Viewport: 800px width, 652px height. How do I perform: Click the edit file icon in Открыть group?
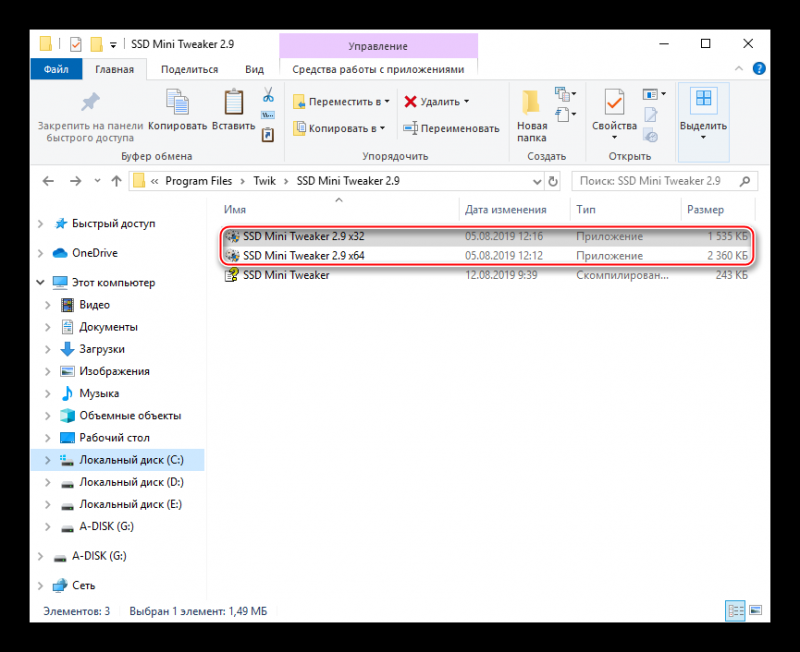(651, 115)
